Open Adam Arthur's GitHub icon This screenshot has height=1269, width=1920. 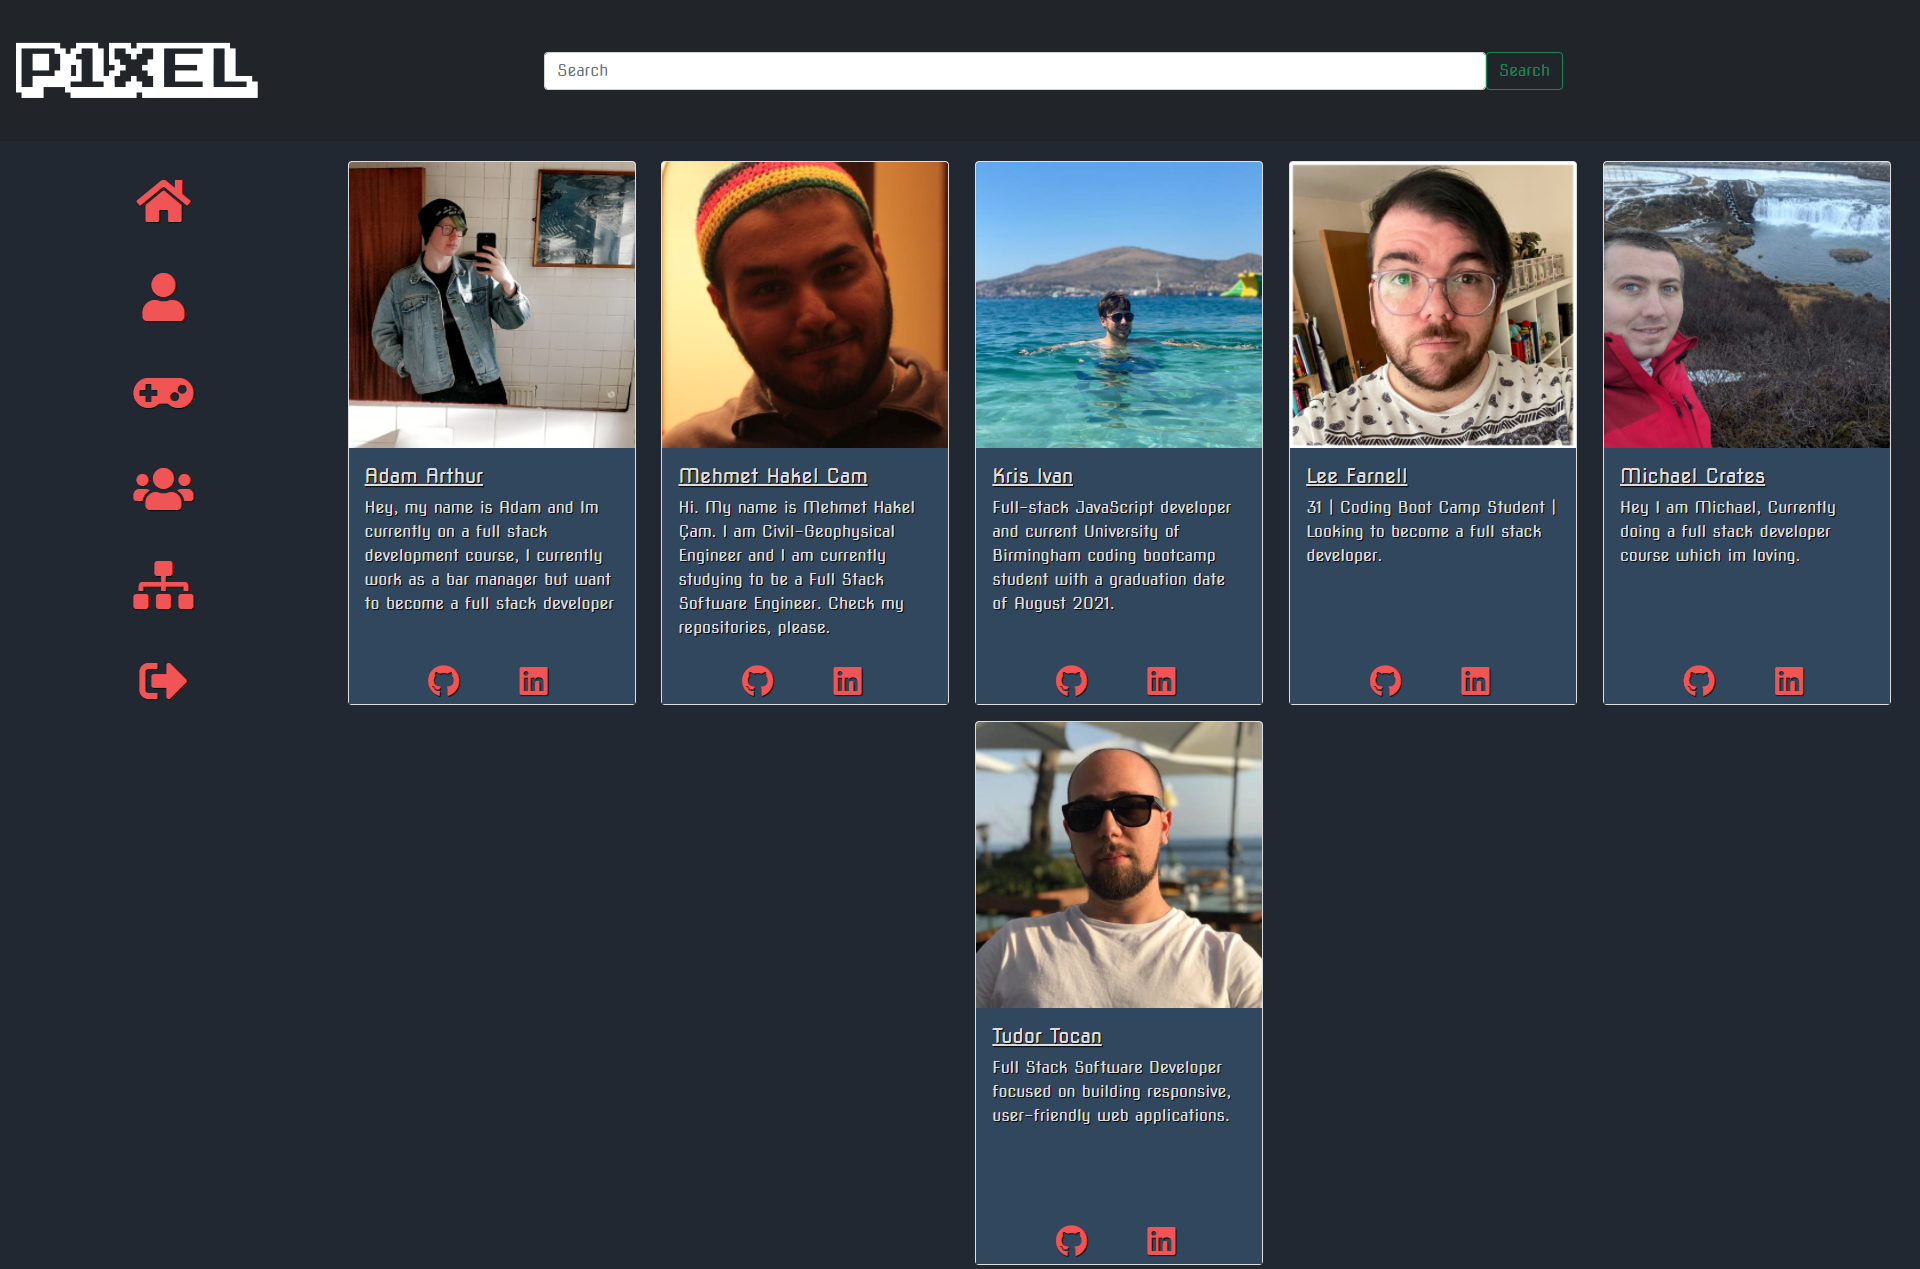(443, 681)
